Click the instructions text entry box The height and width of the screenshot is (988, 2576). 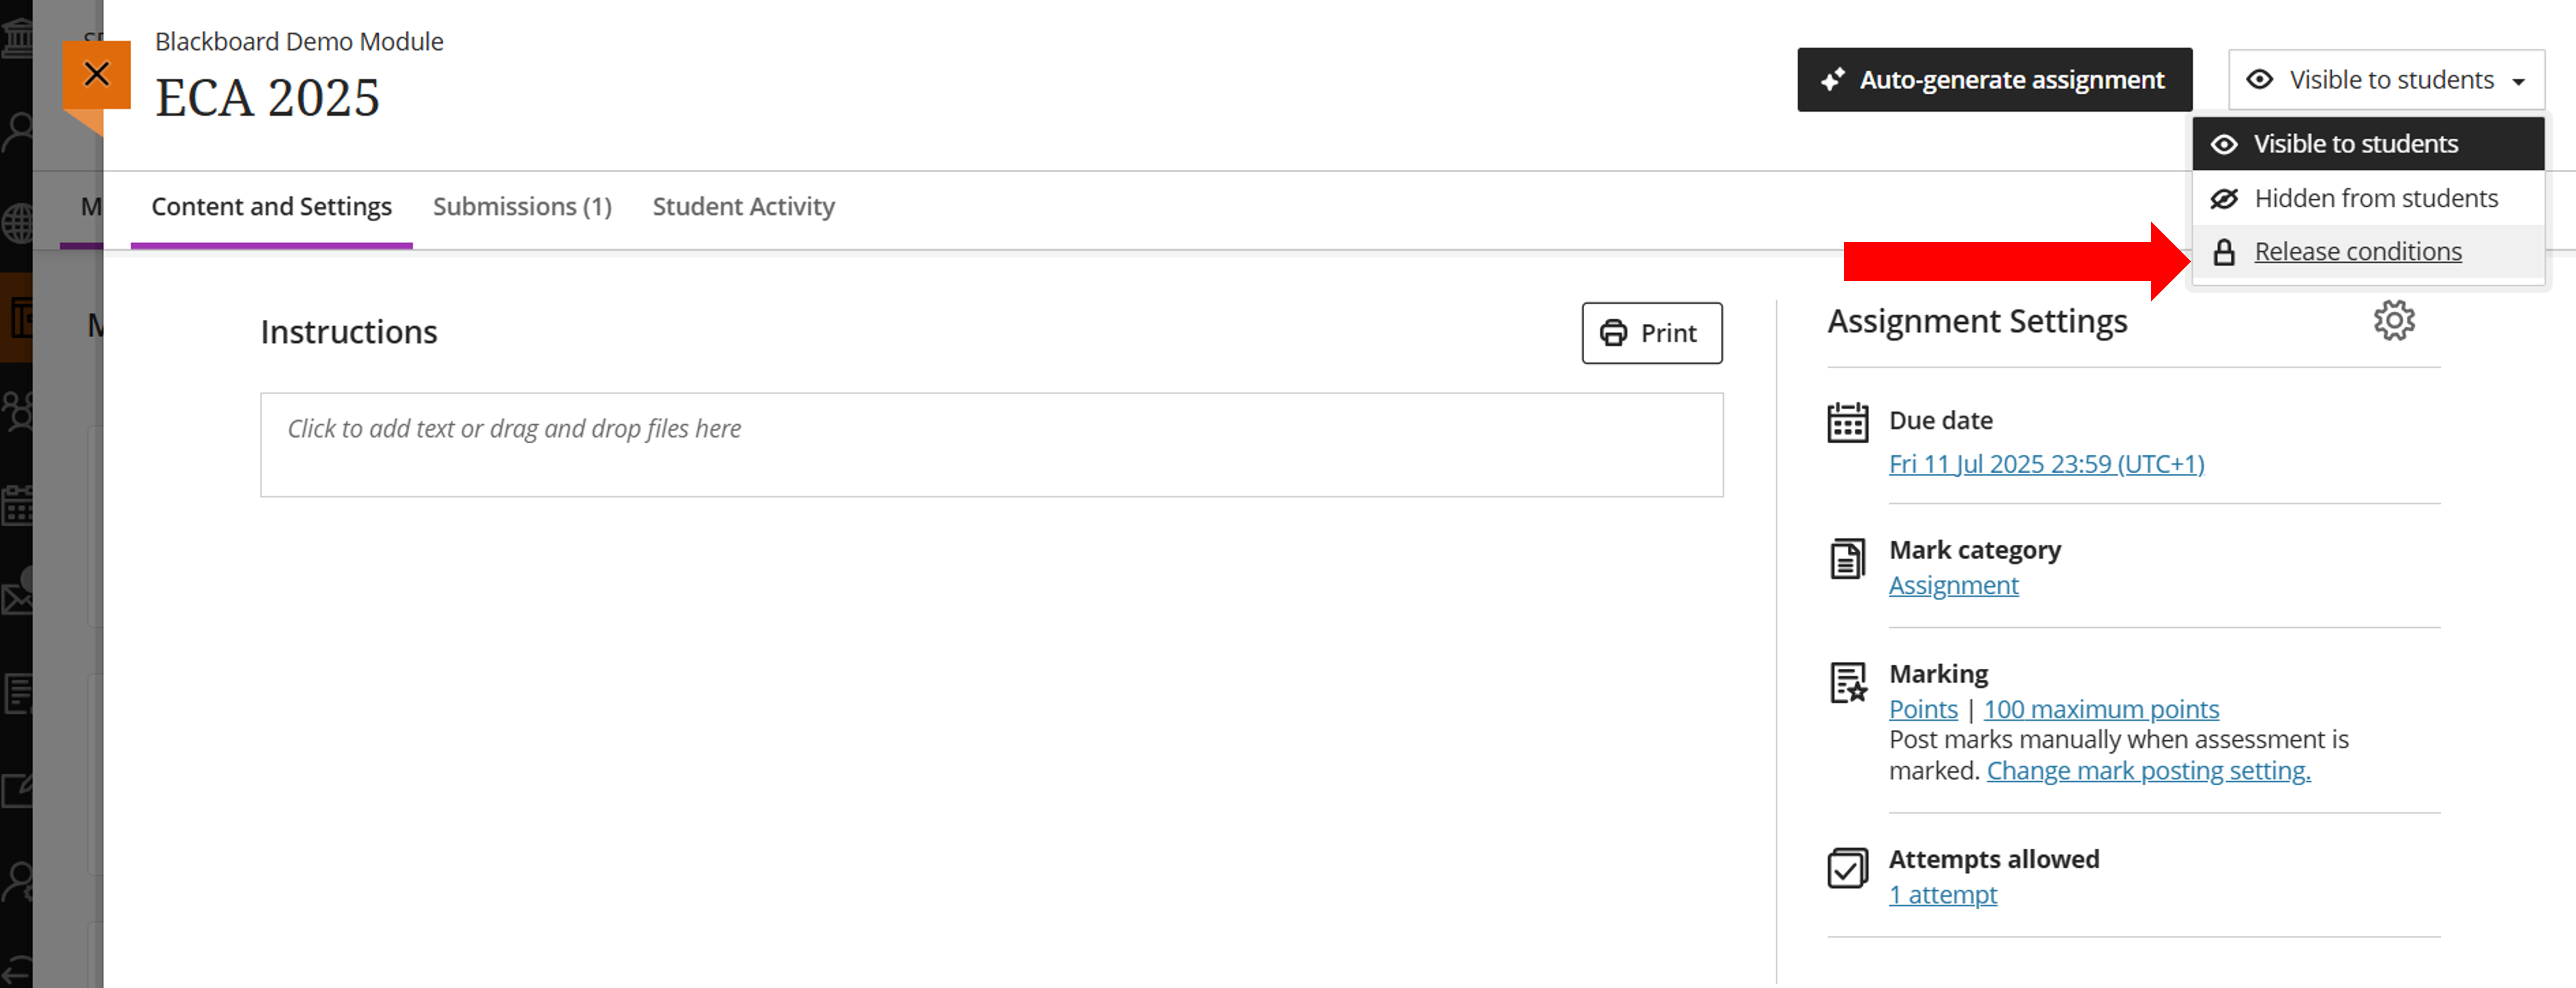pos(991,445)
